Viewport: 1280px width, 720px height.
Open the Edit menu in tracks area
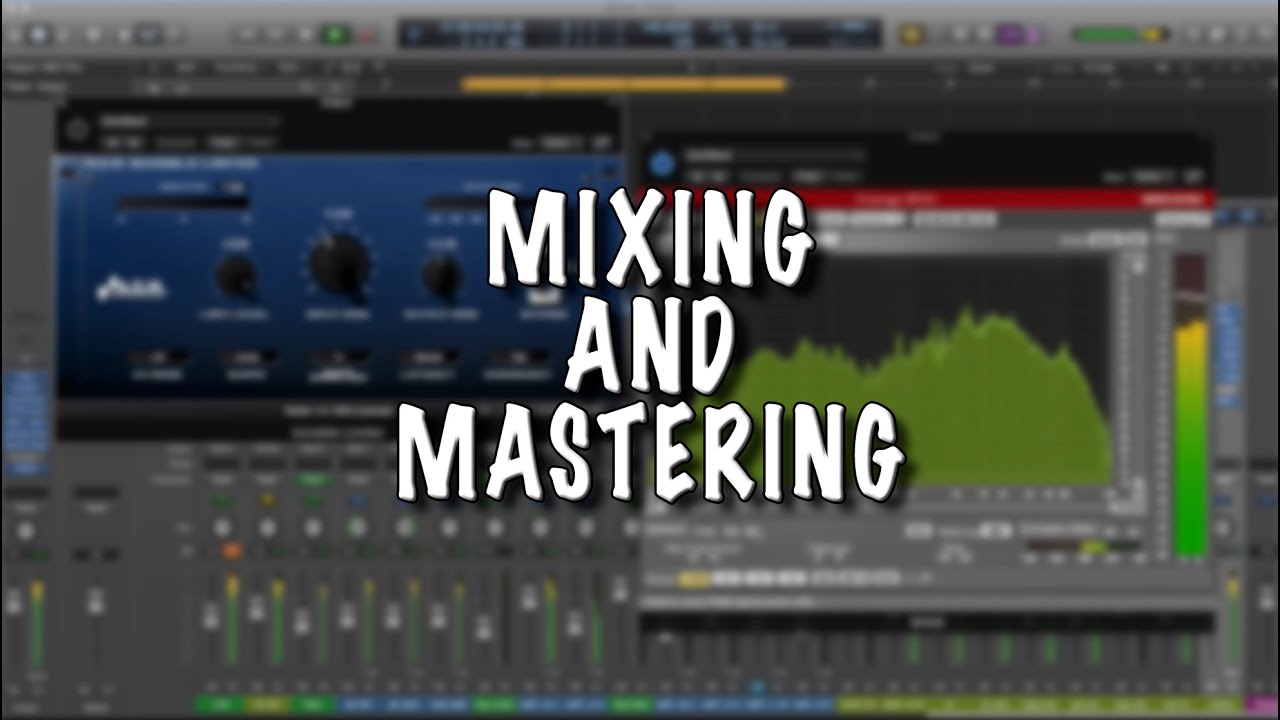(186, 67)
